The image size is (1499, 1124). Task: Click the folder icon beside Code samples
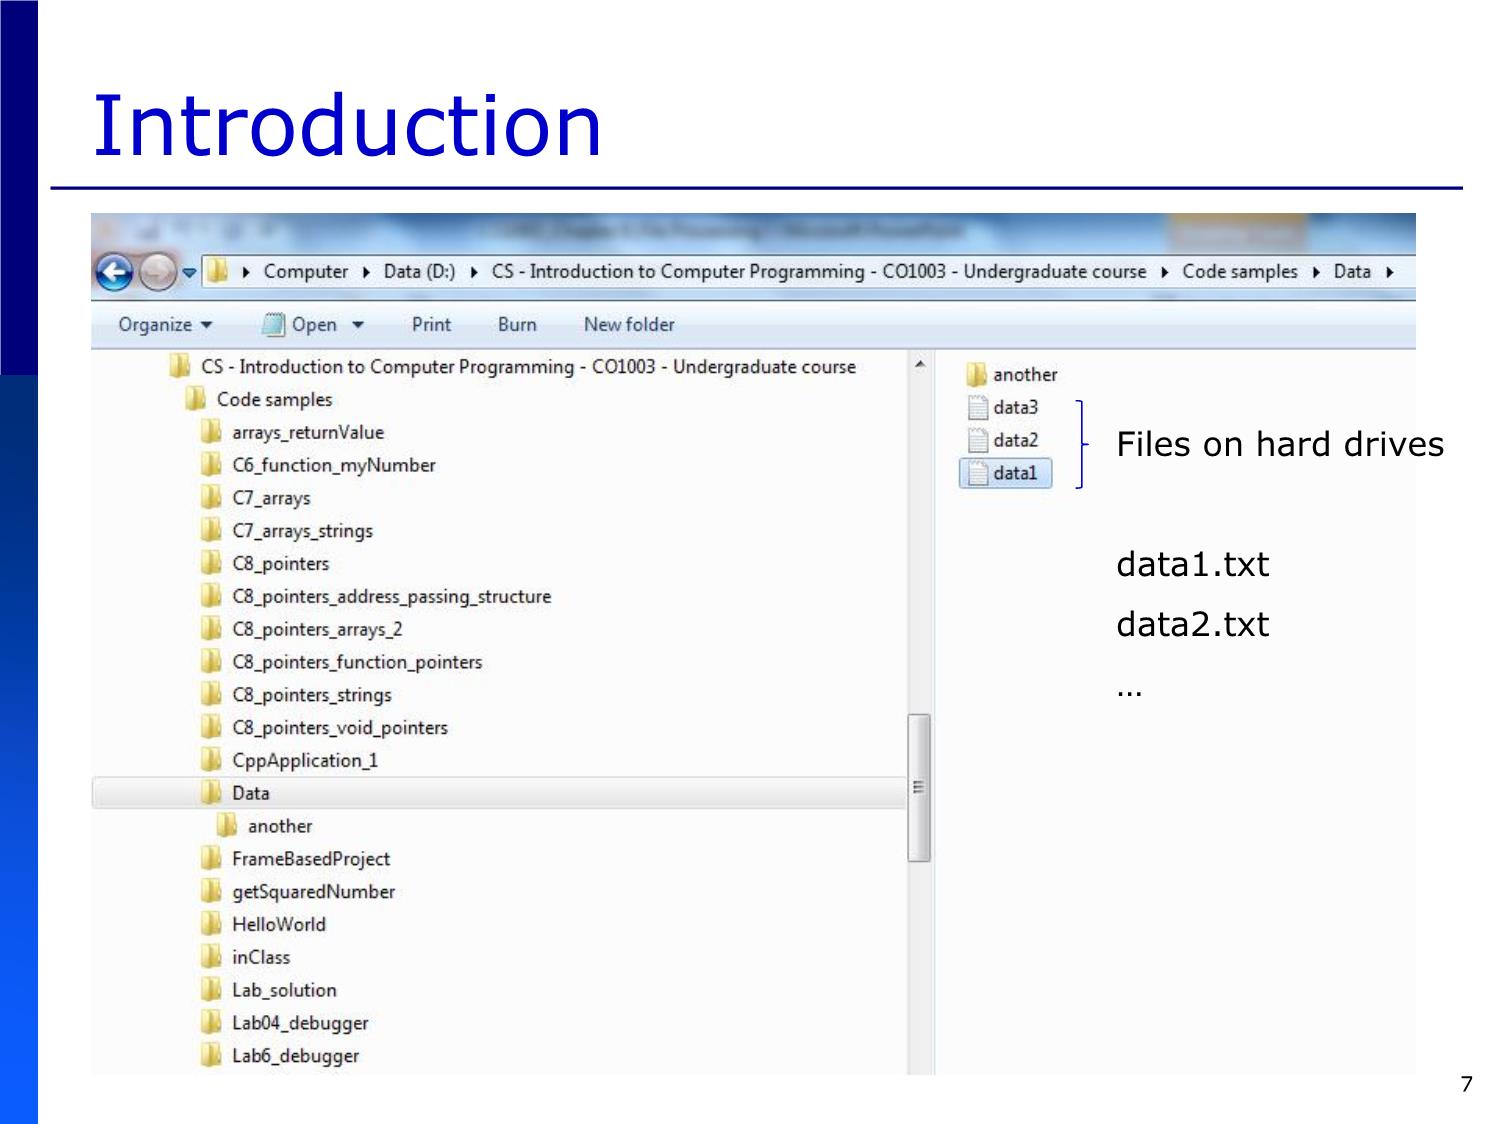(195, 399)
